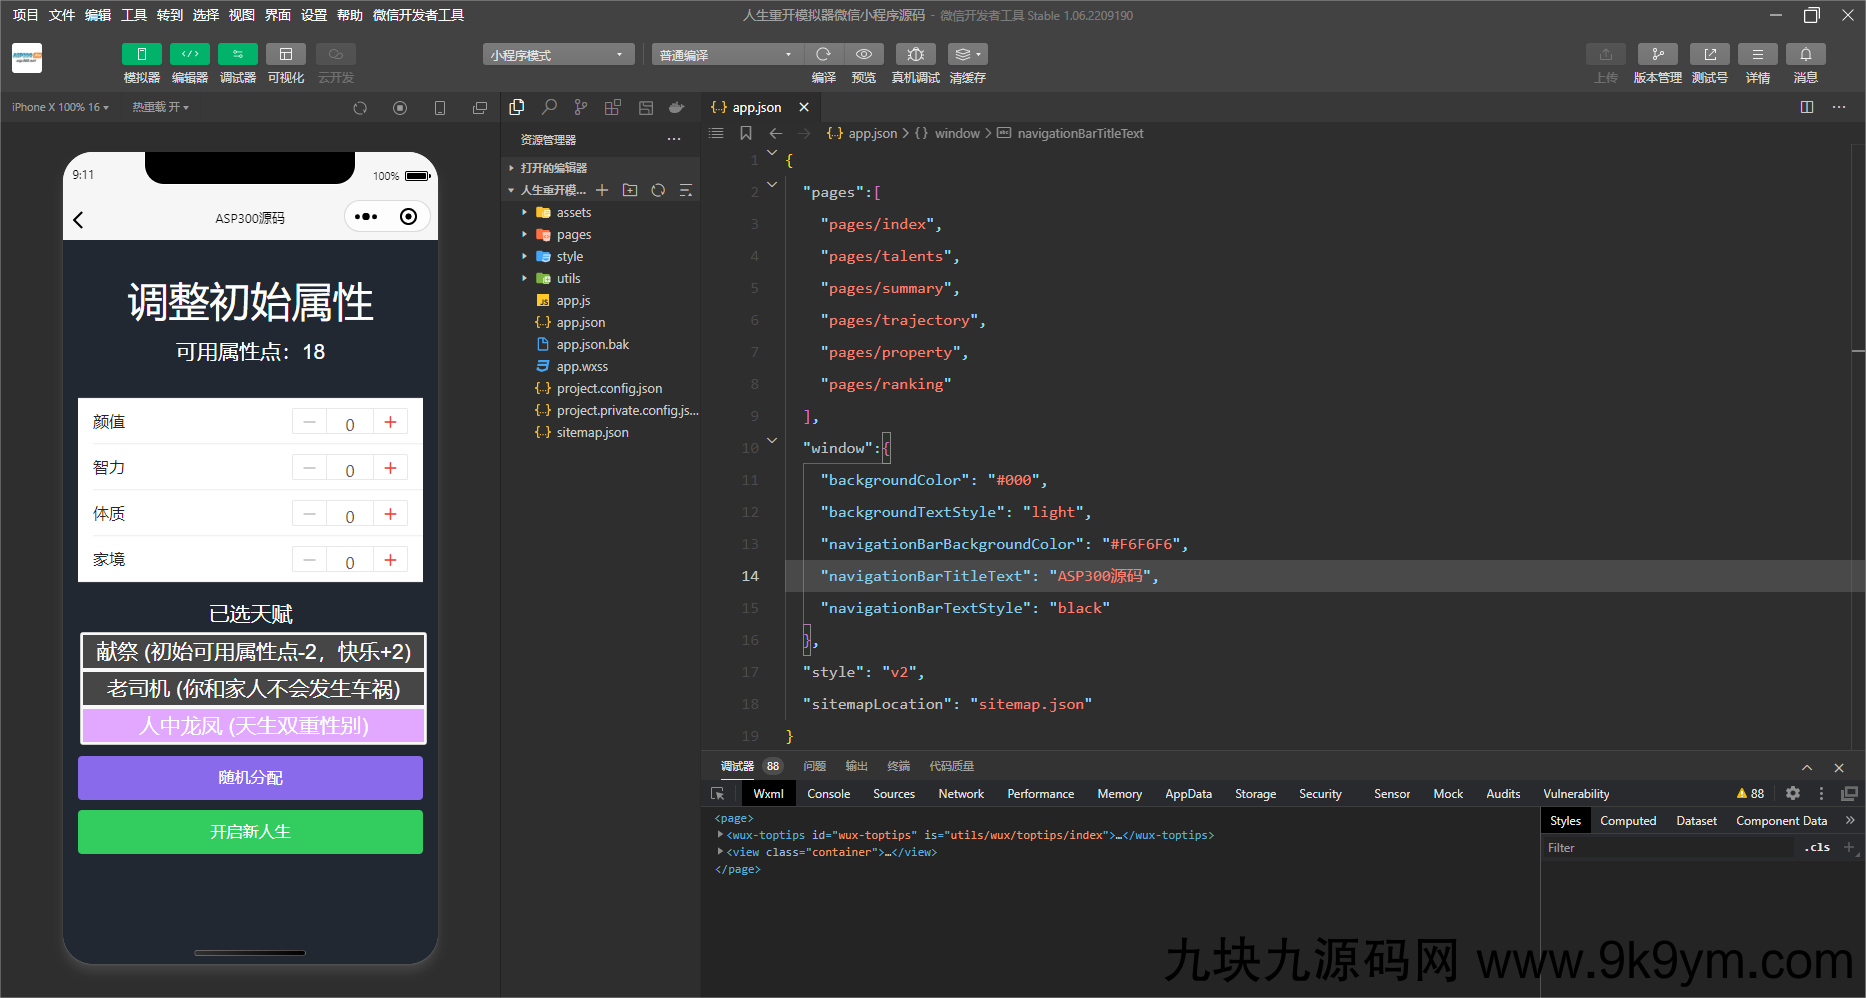The height and width of the screenshot is (998, 1866).
Task: Increase 智力 with plus button
Action: [x=390, y=468]
